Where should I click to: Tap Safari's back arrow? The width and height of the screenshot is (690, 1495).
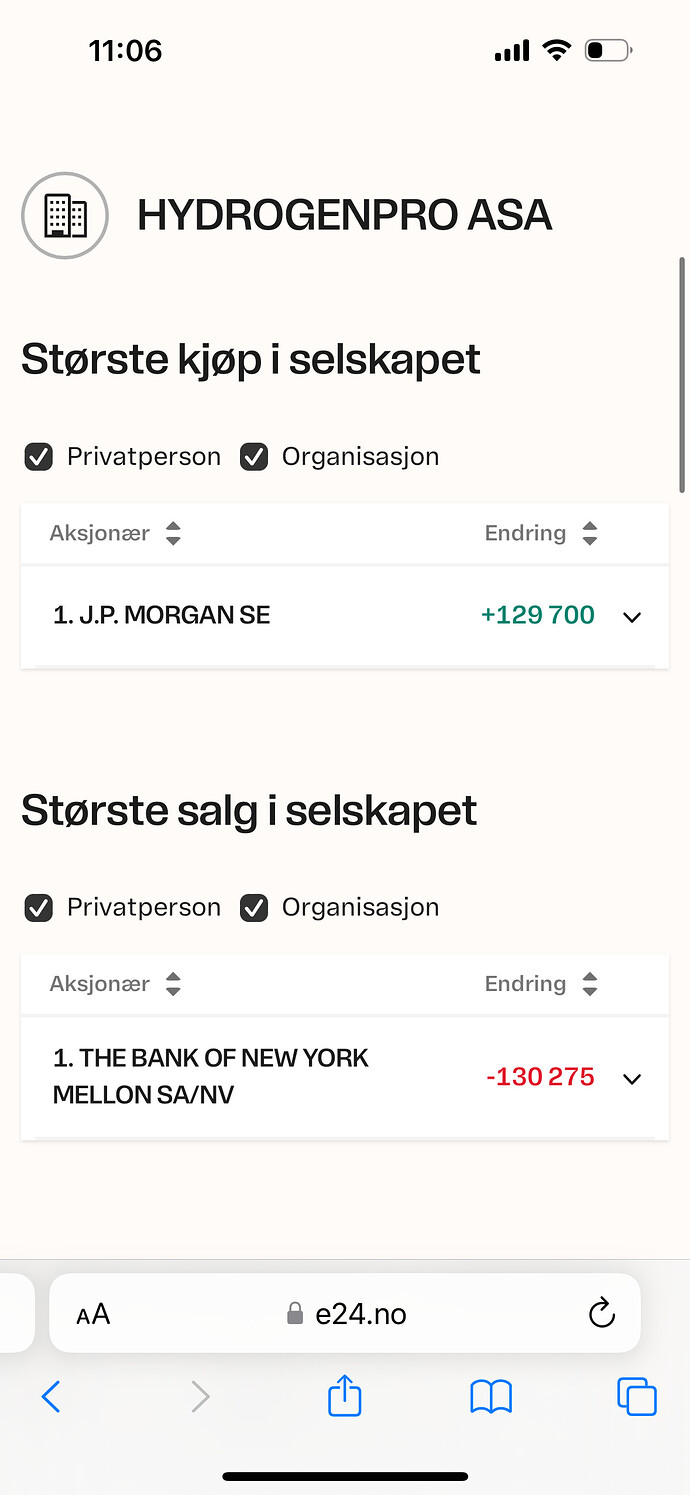[x=51, y=1396]
